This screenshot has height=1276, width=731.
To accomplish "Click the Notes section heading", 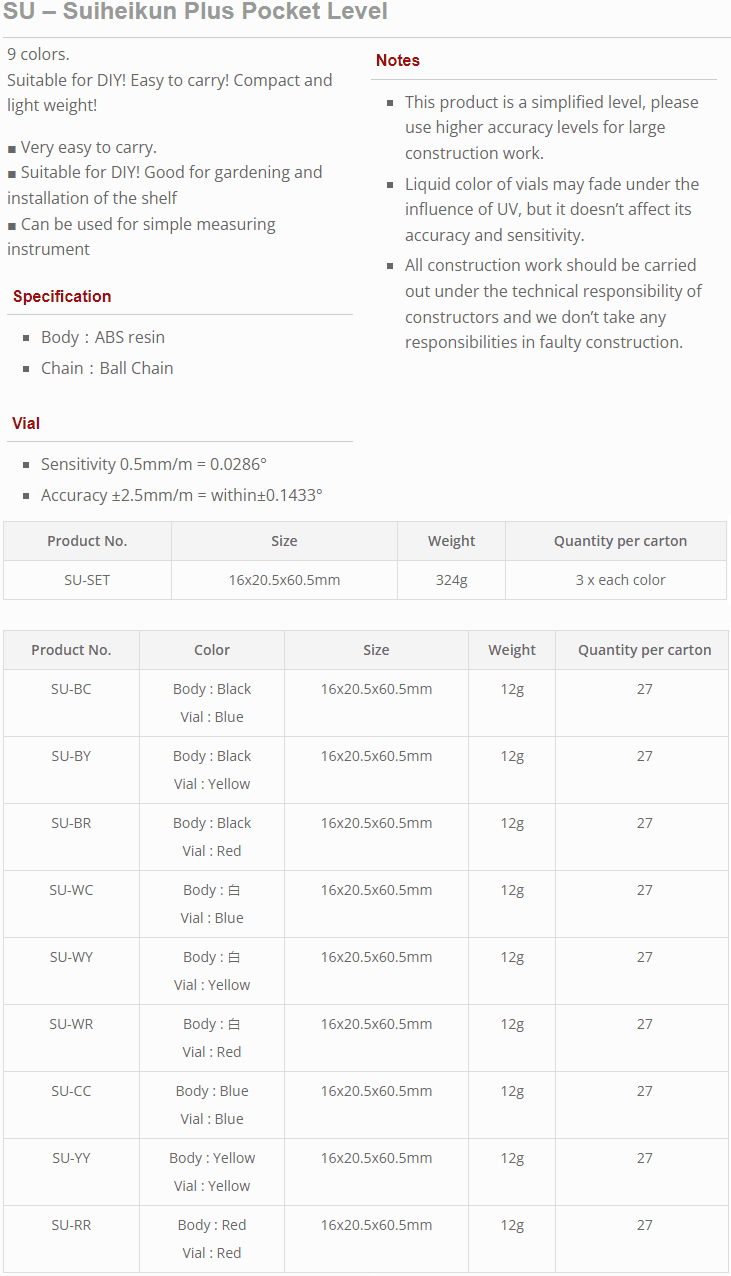I will coord(398,60).
